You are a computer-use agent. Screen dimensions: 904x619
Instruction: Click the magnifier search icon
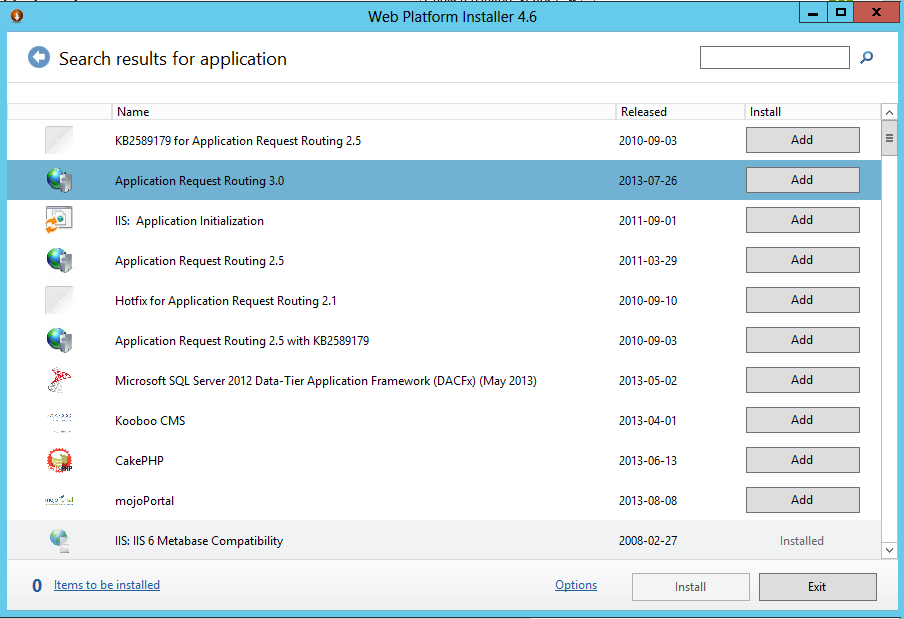click(867, 58)
